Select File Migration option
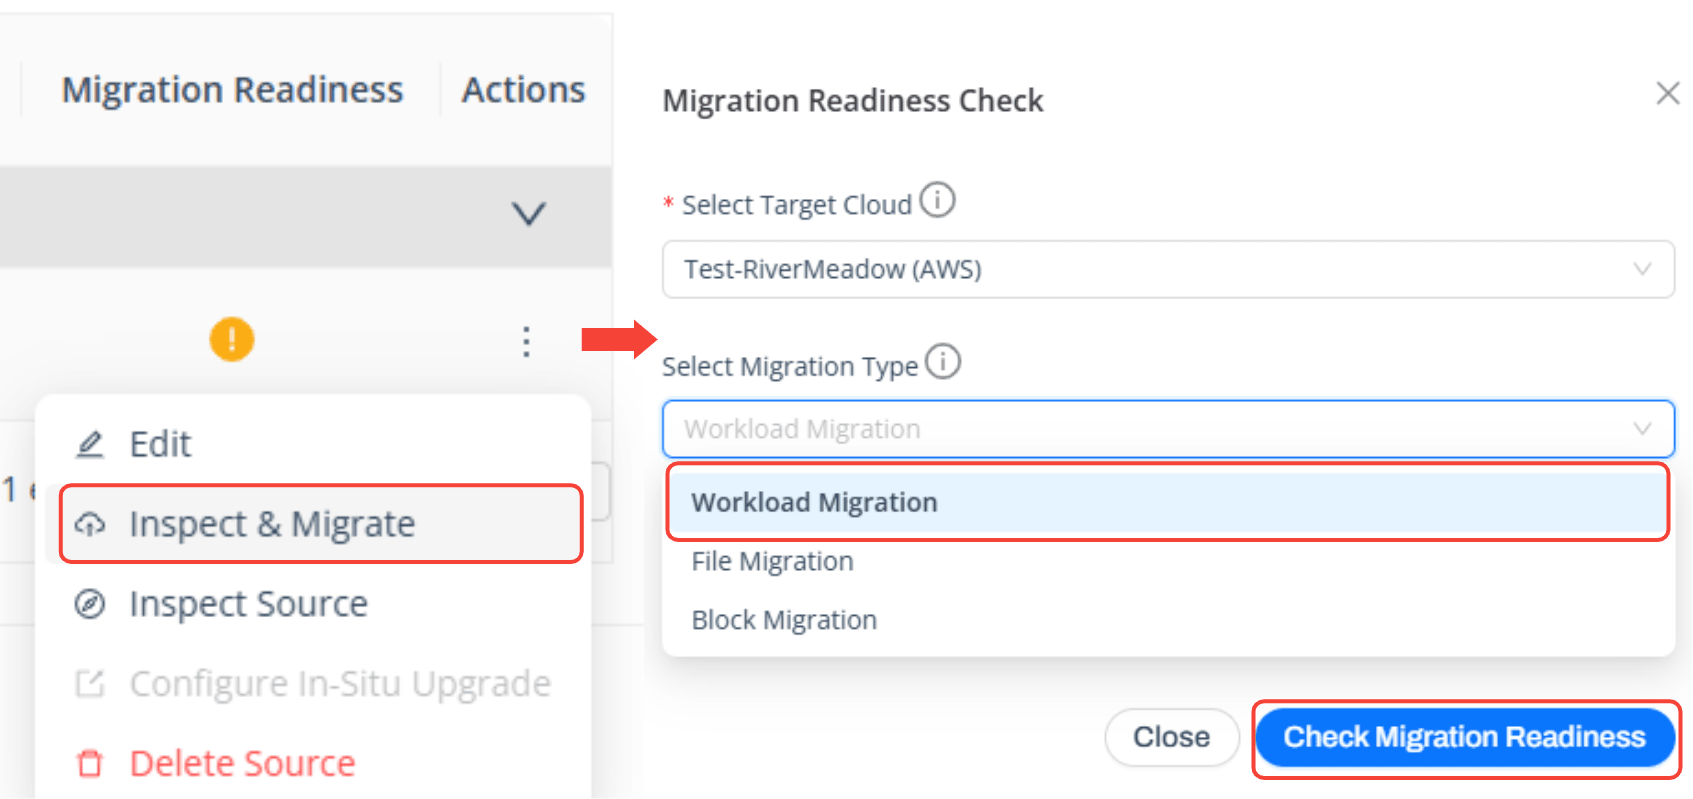1693x799 pixels. point(1168,561)
